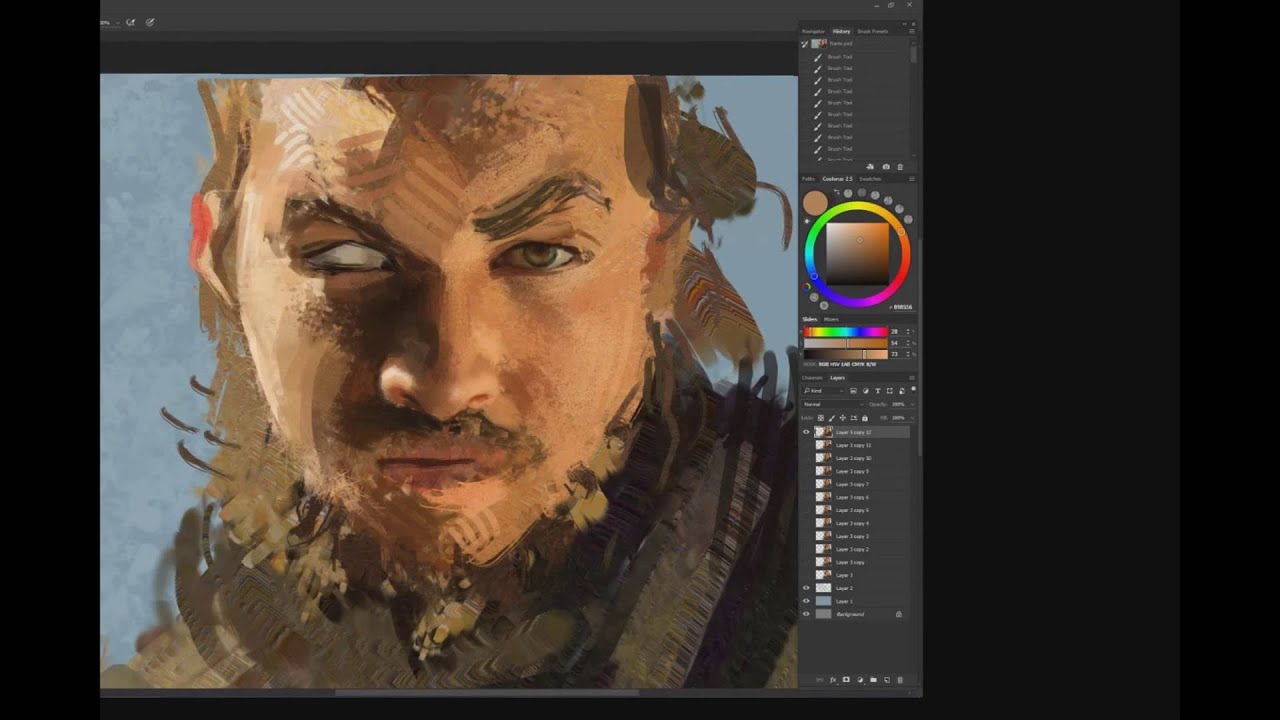Open the layer Fill dropdown arrow
This screenshot has width=1280, height=720.
pyautogui.click(x=912, y=418)
